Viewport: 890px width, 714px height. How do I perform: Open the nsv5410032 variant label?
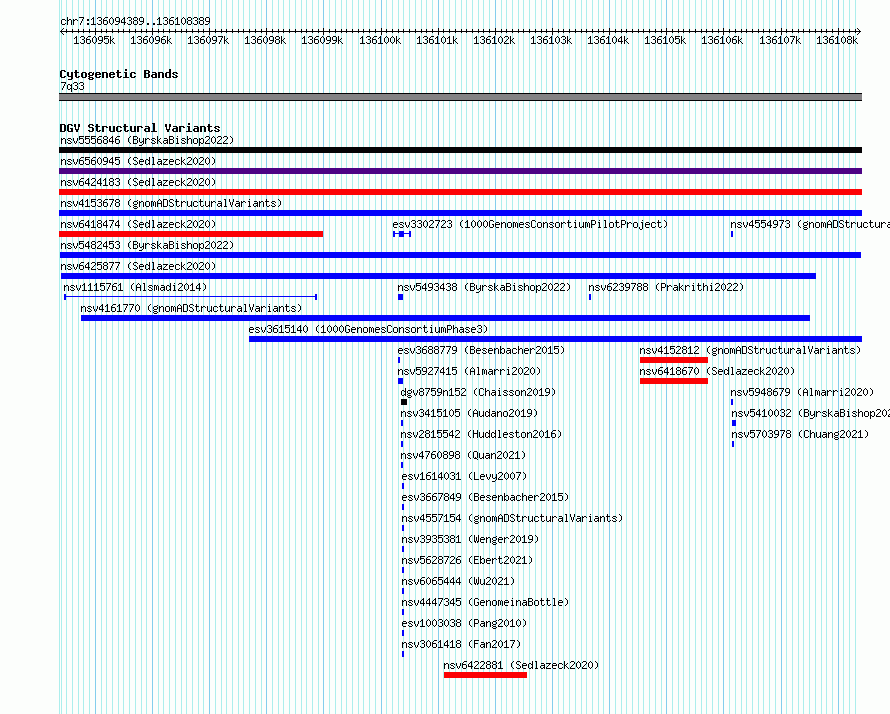(811, 413)
